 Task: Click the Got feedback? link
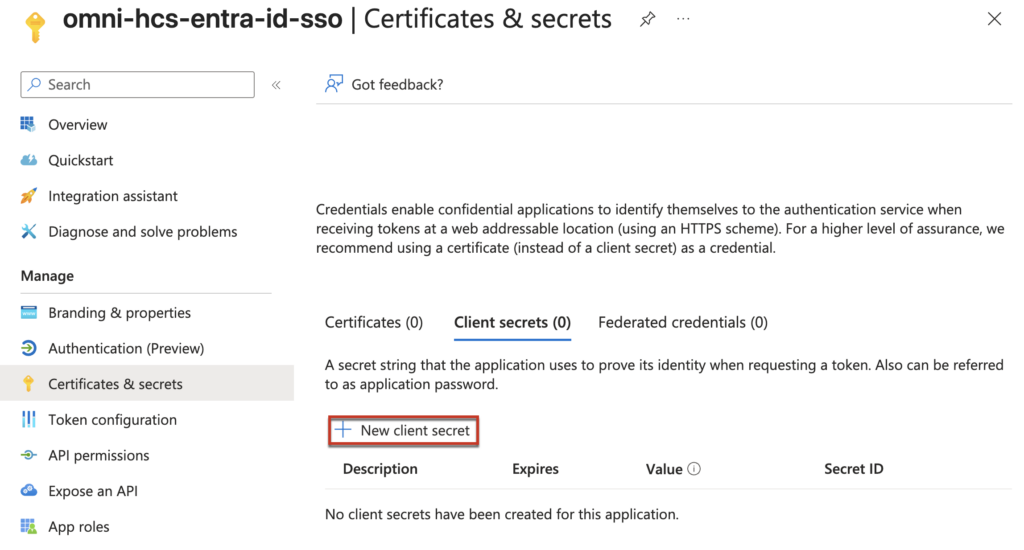(x=396, y=85)
